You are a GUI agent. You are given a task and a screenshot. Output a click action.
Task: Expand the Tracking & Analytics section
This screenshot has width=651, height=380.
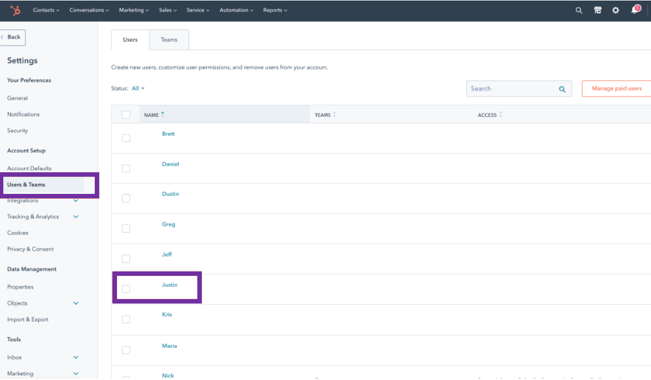click(x=76, y=217)
